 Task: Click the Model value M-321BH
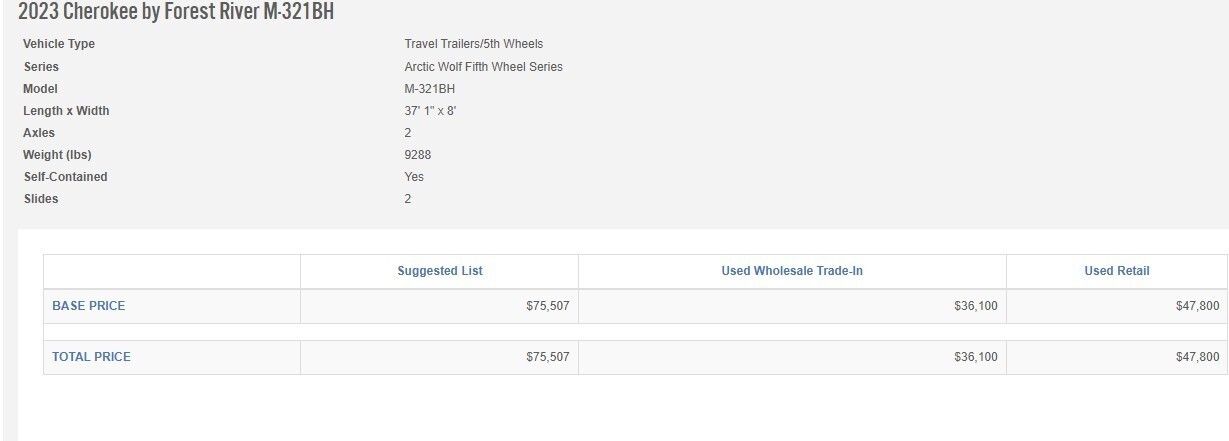click(430, 89)
